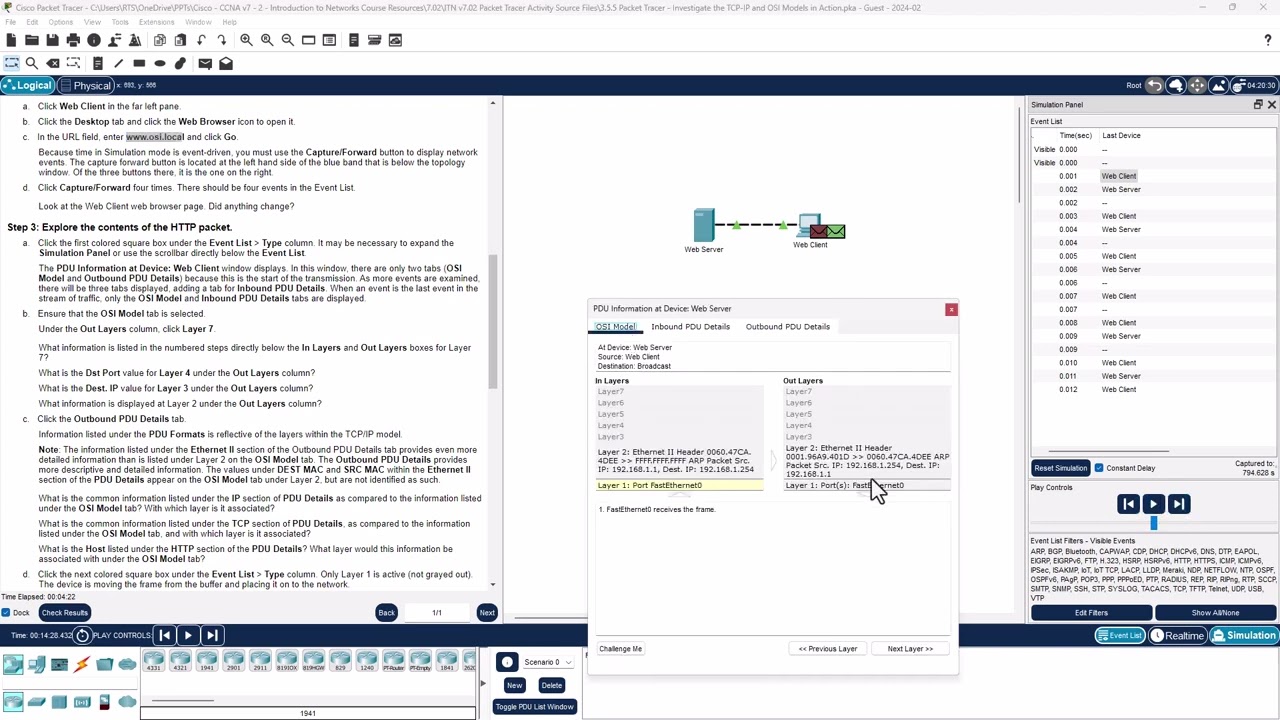Click the Redo arrow icon

pyautogui.click(x=221, y=40)
